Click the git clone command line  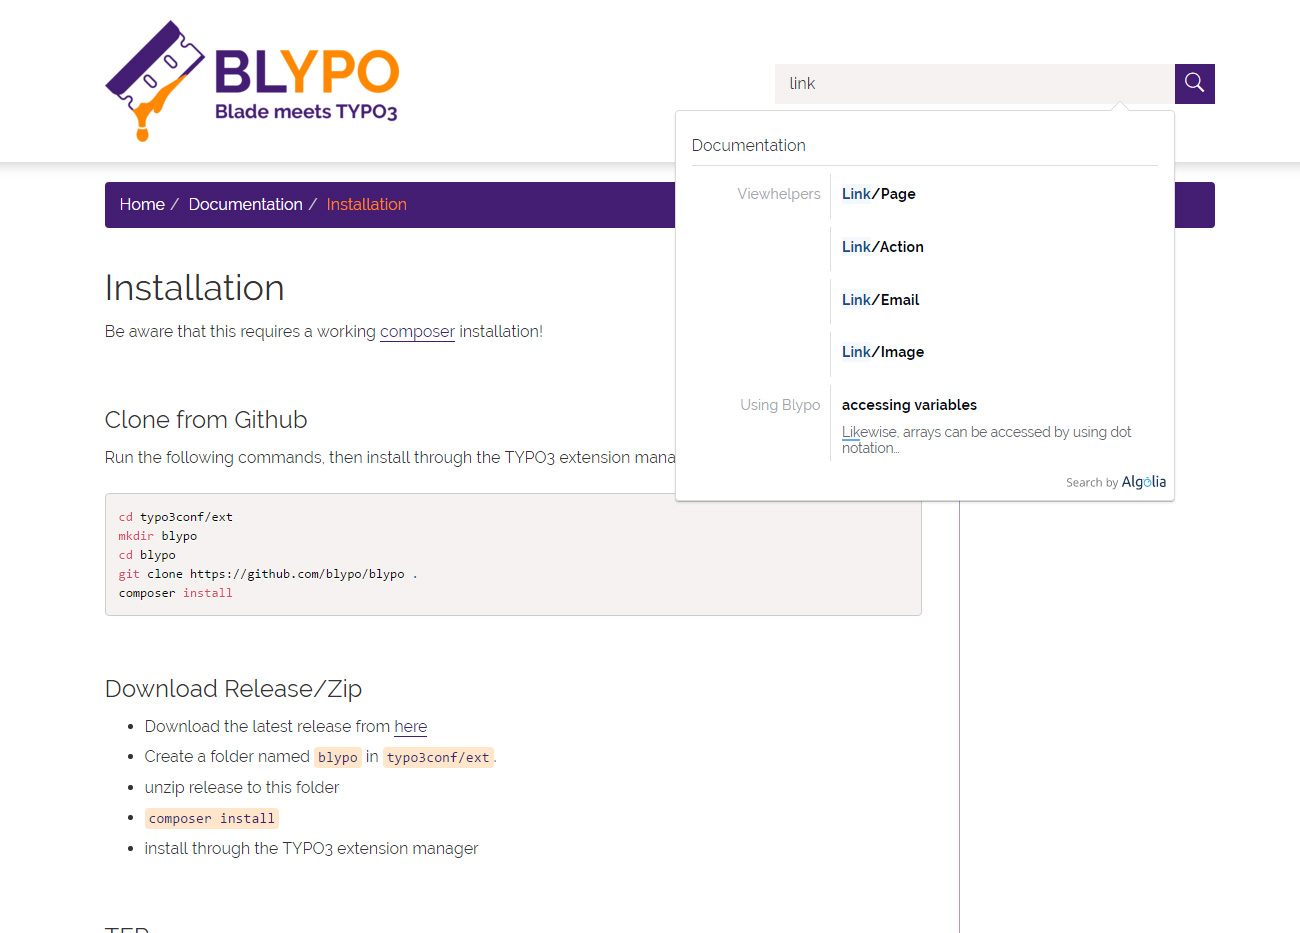(267, 574)
